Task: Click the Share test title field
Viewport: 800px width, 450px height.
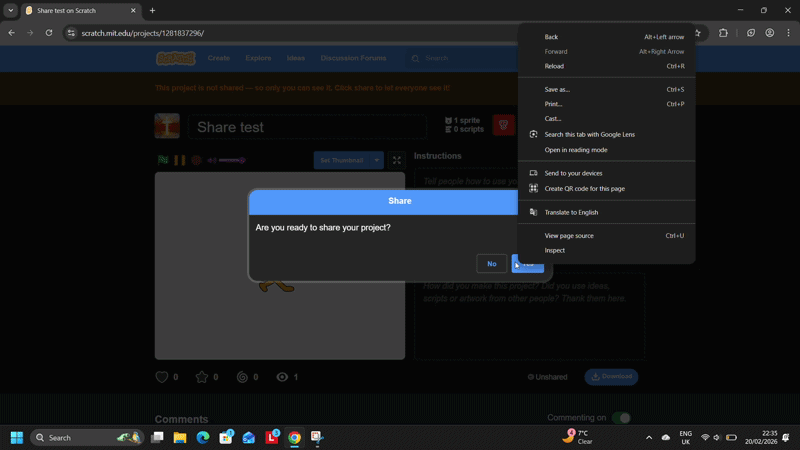Action: click(307, 127)
